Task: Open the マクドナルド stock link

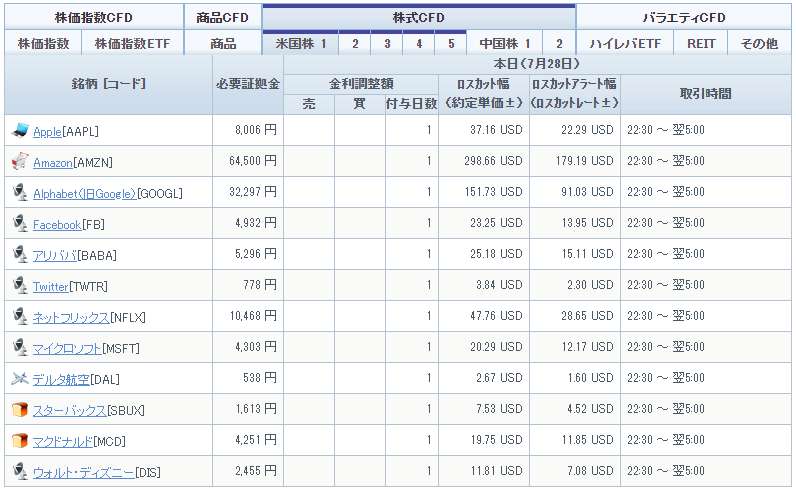Action: [x=63, y=441]
